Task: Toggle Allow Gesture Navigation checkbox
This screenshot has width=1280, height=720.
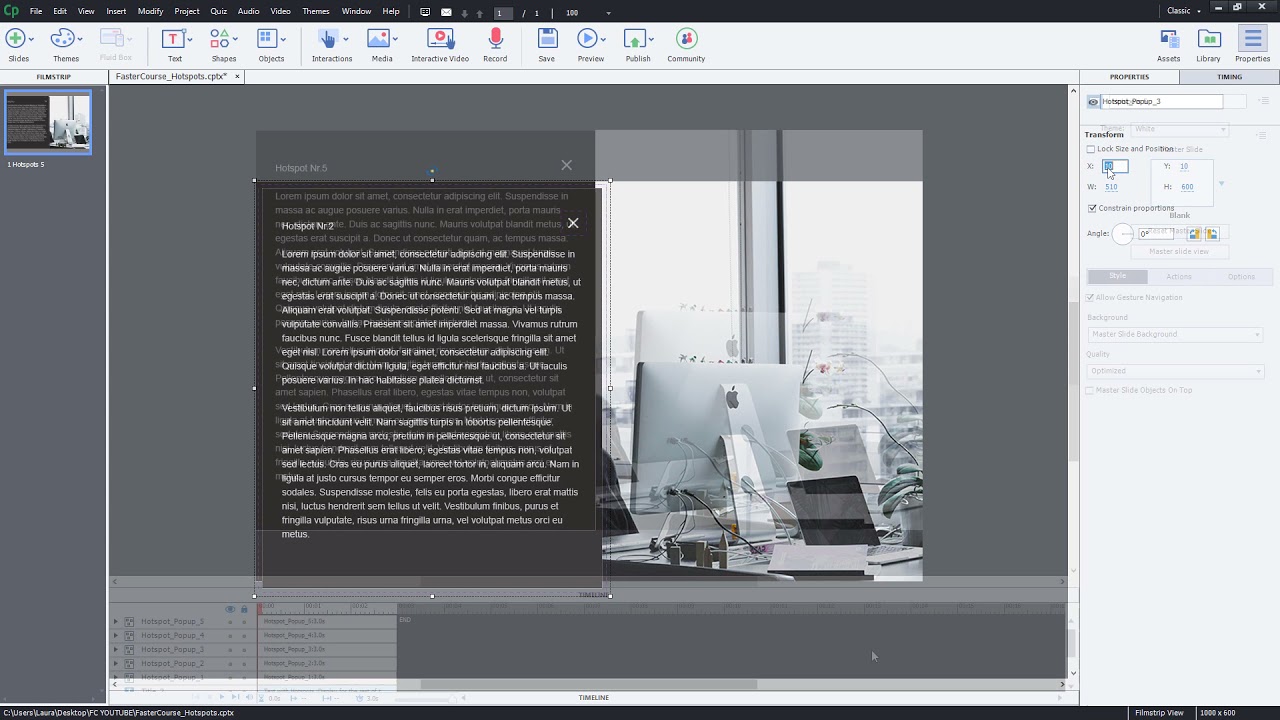Action: (1091, 297)
